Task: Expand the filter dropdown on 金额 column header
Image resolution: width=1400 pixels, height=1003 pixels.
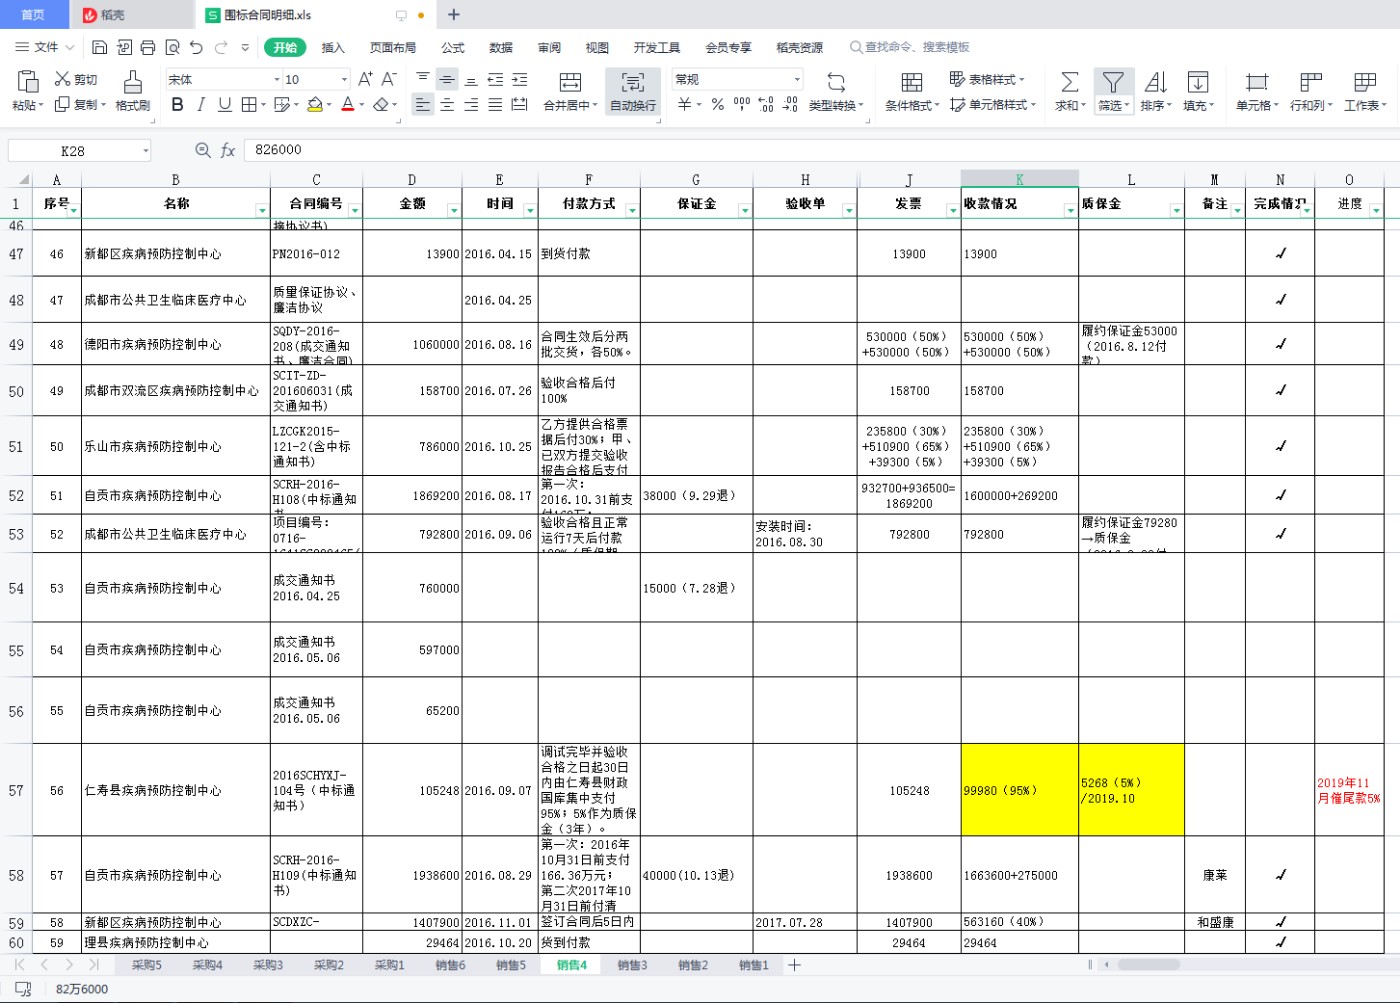Action: click(x=453, y=210)
